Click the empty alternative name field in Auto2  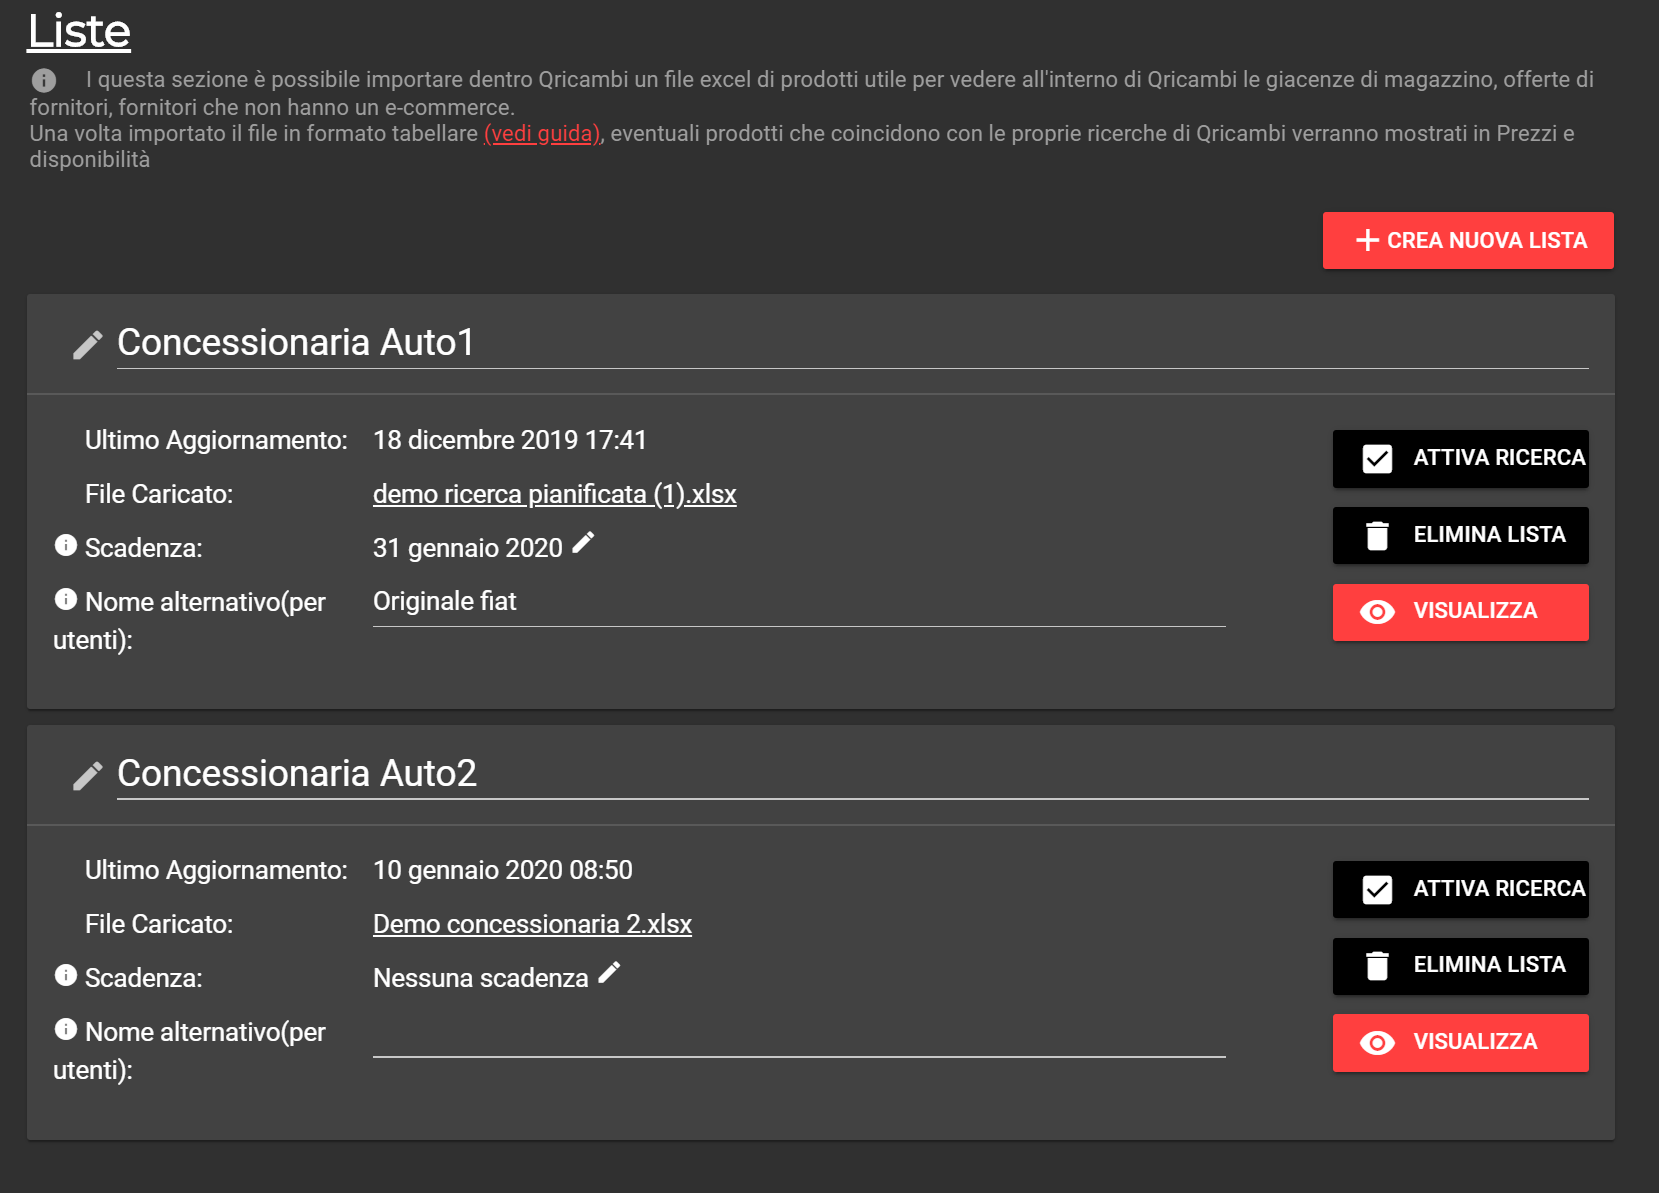tap(799, 1033)
